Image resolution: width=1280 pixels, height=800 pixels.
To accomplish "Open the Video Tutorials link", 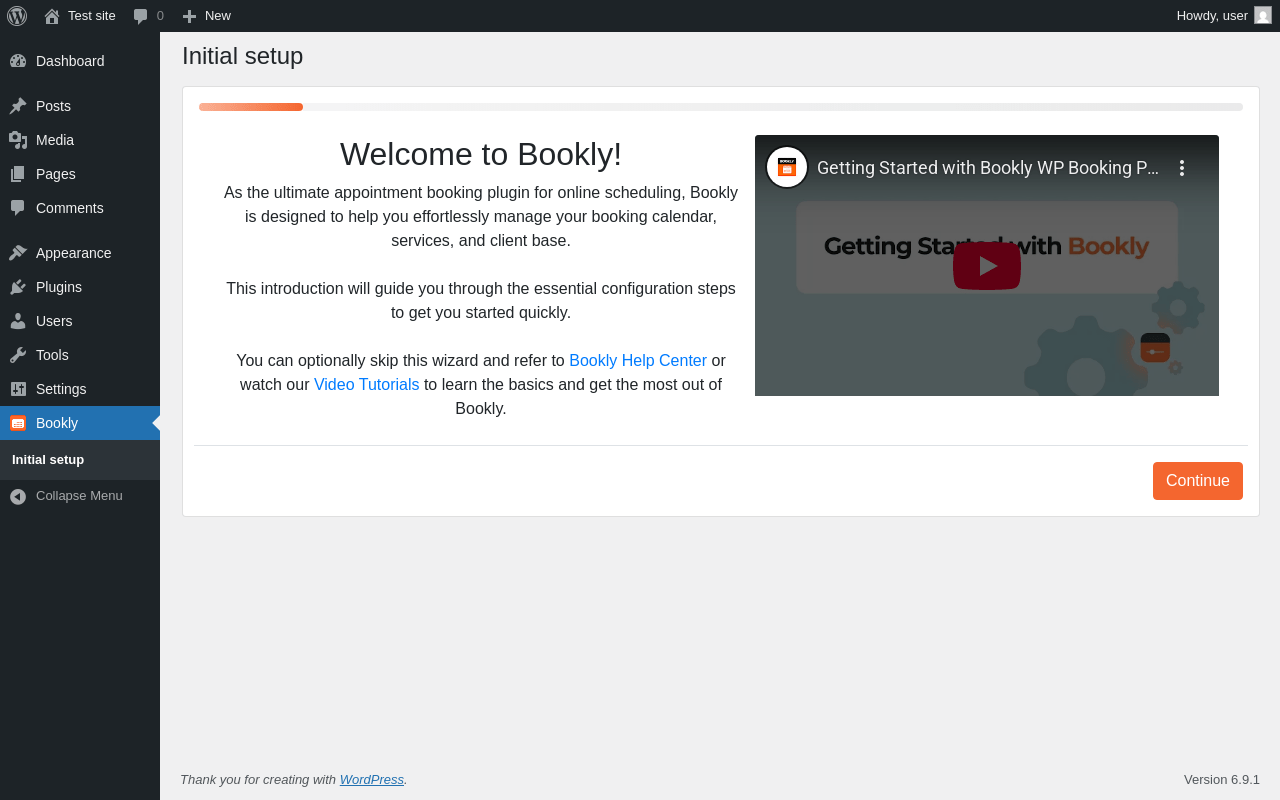I will tap(367, 385).
